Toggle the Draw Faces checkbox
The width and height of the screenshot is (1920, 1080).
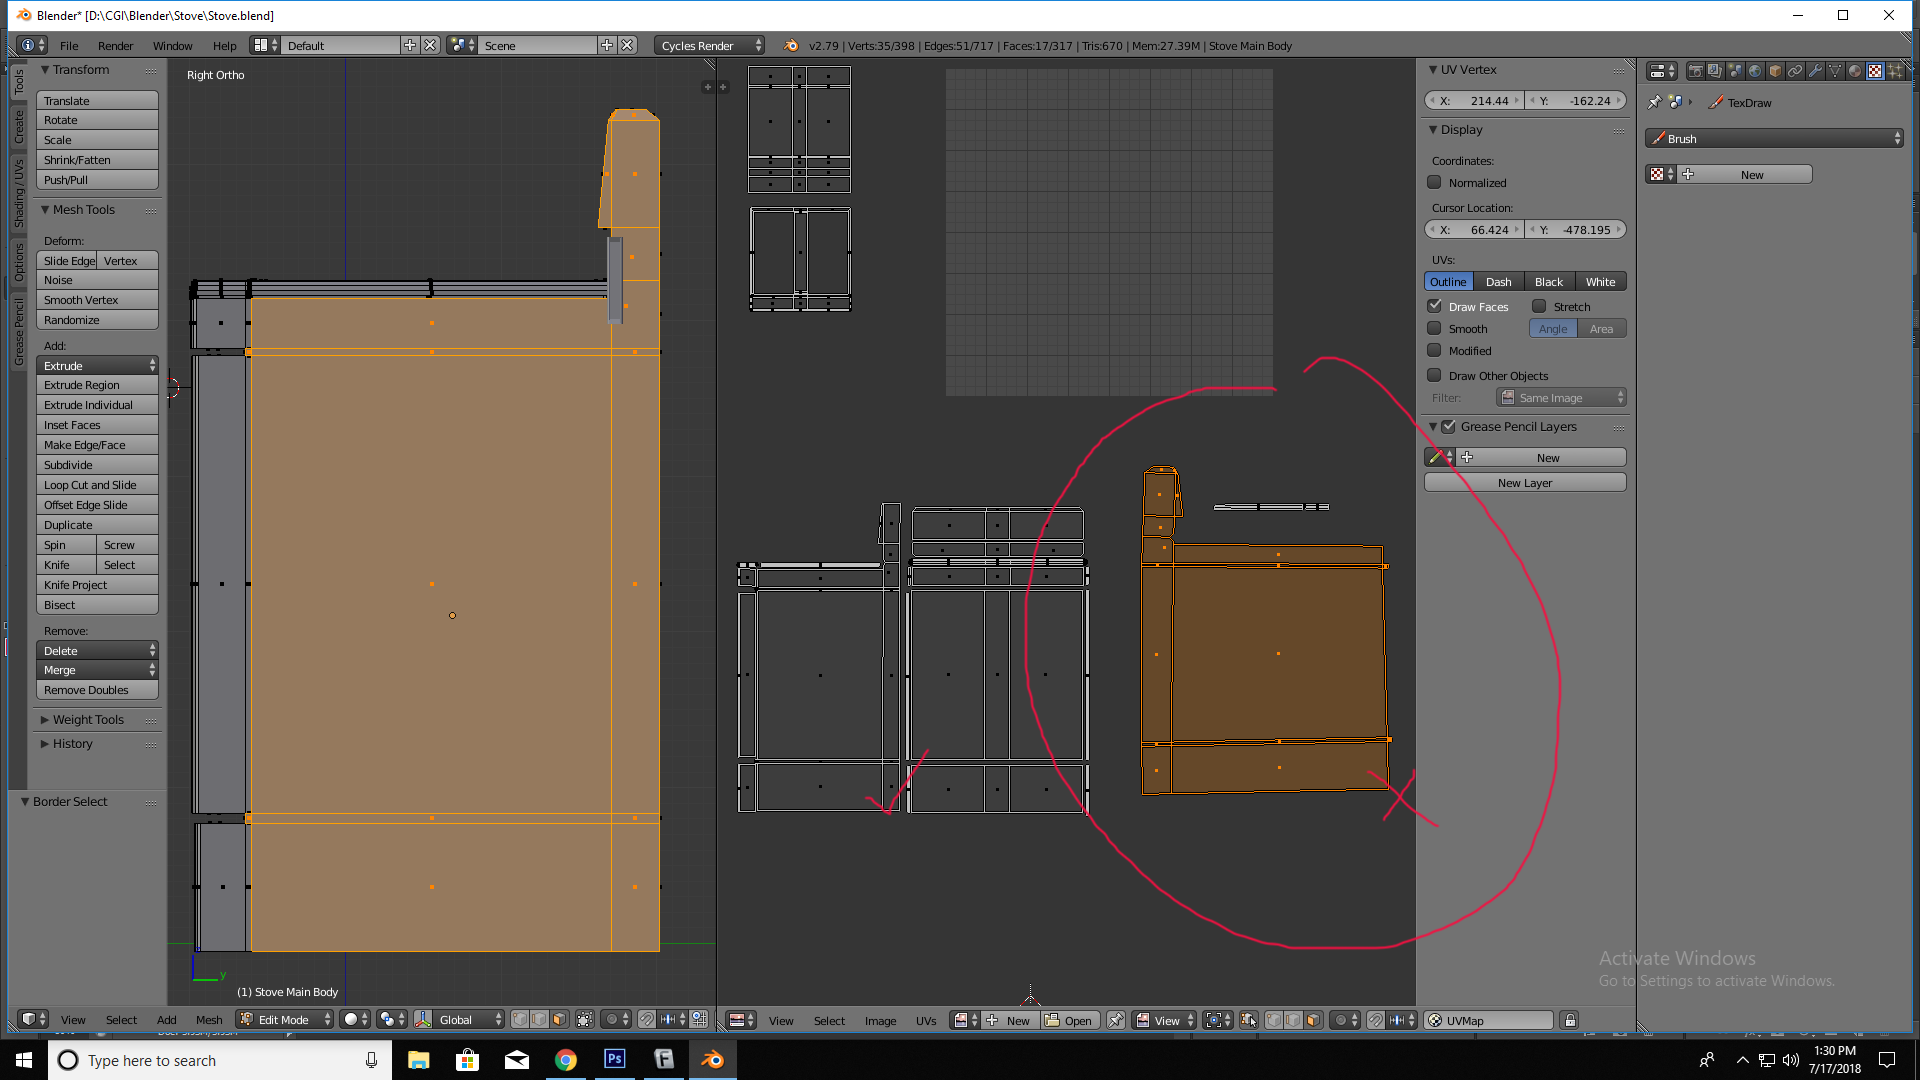[1434, 306]
